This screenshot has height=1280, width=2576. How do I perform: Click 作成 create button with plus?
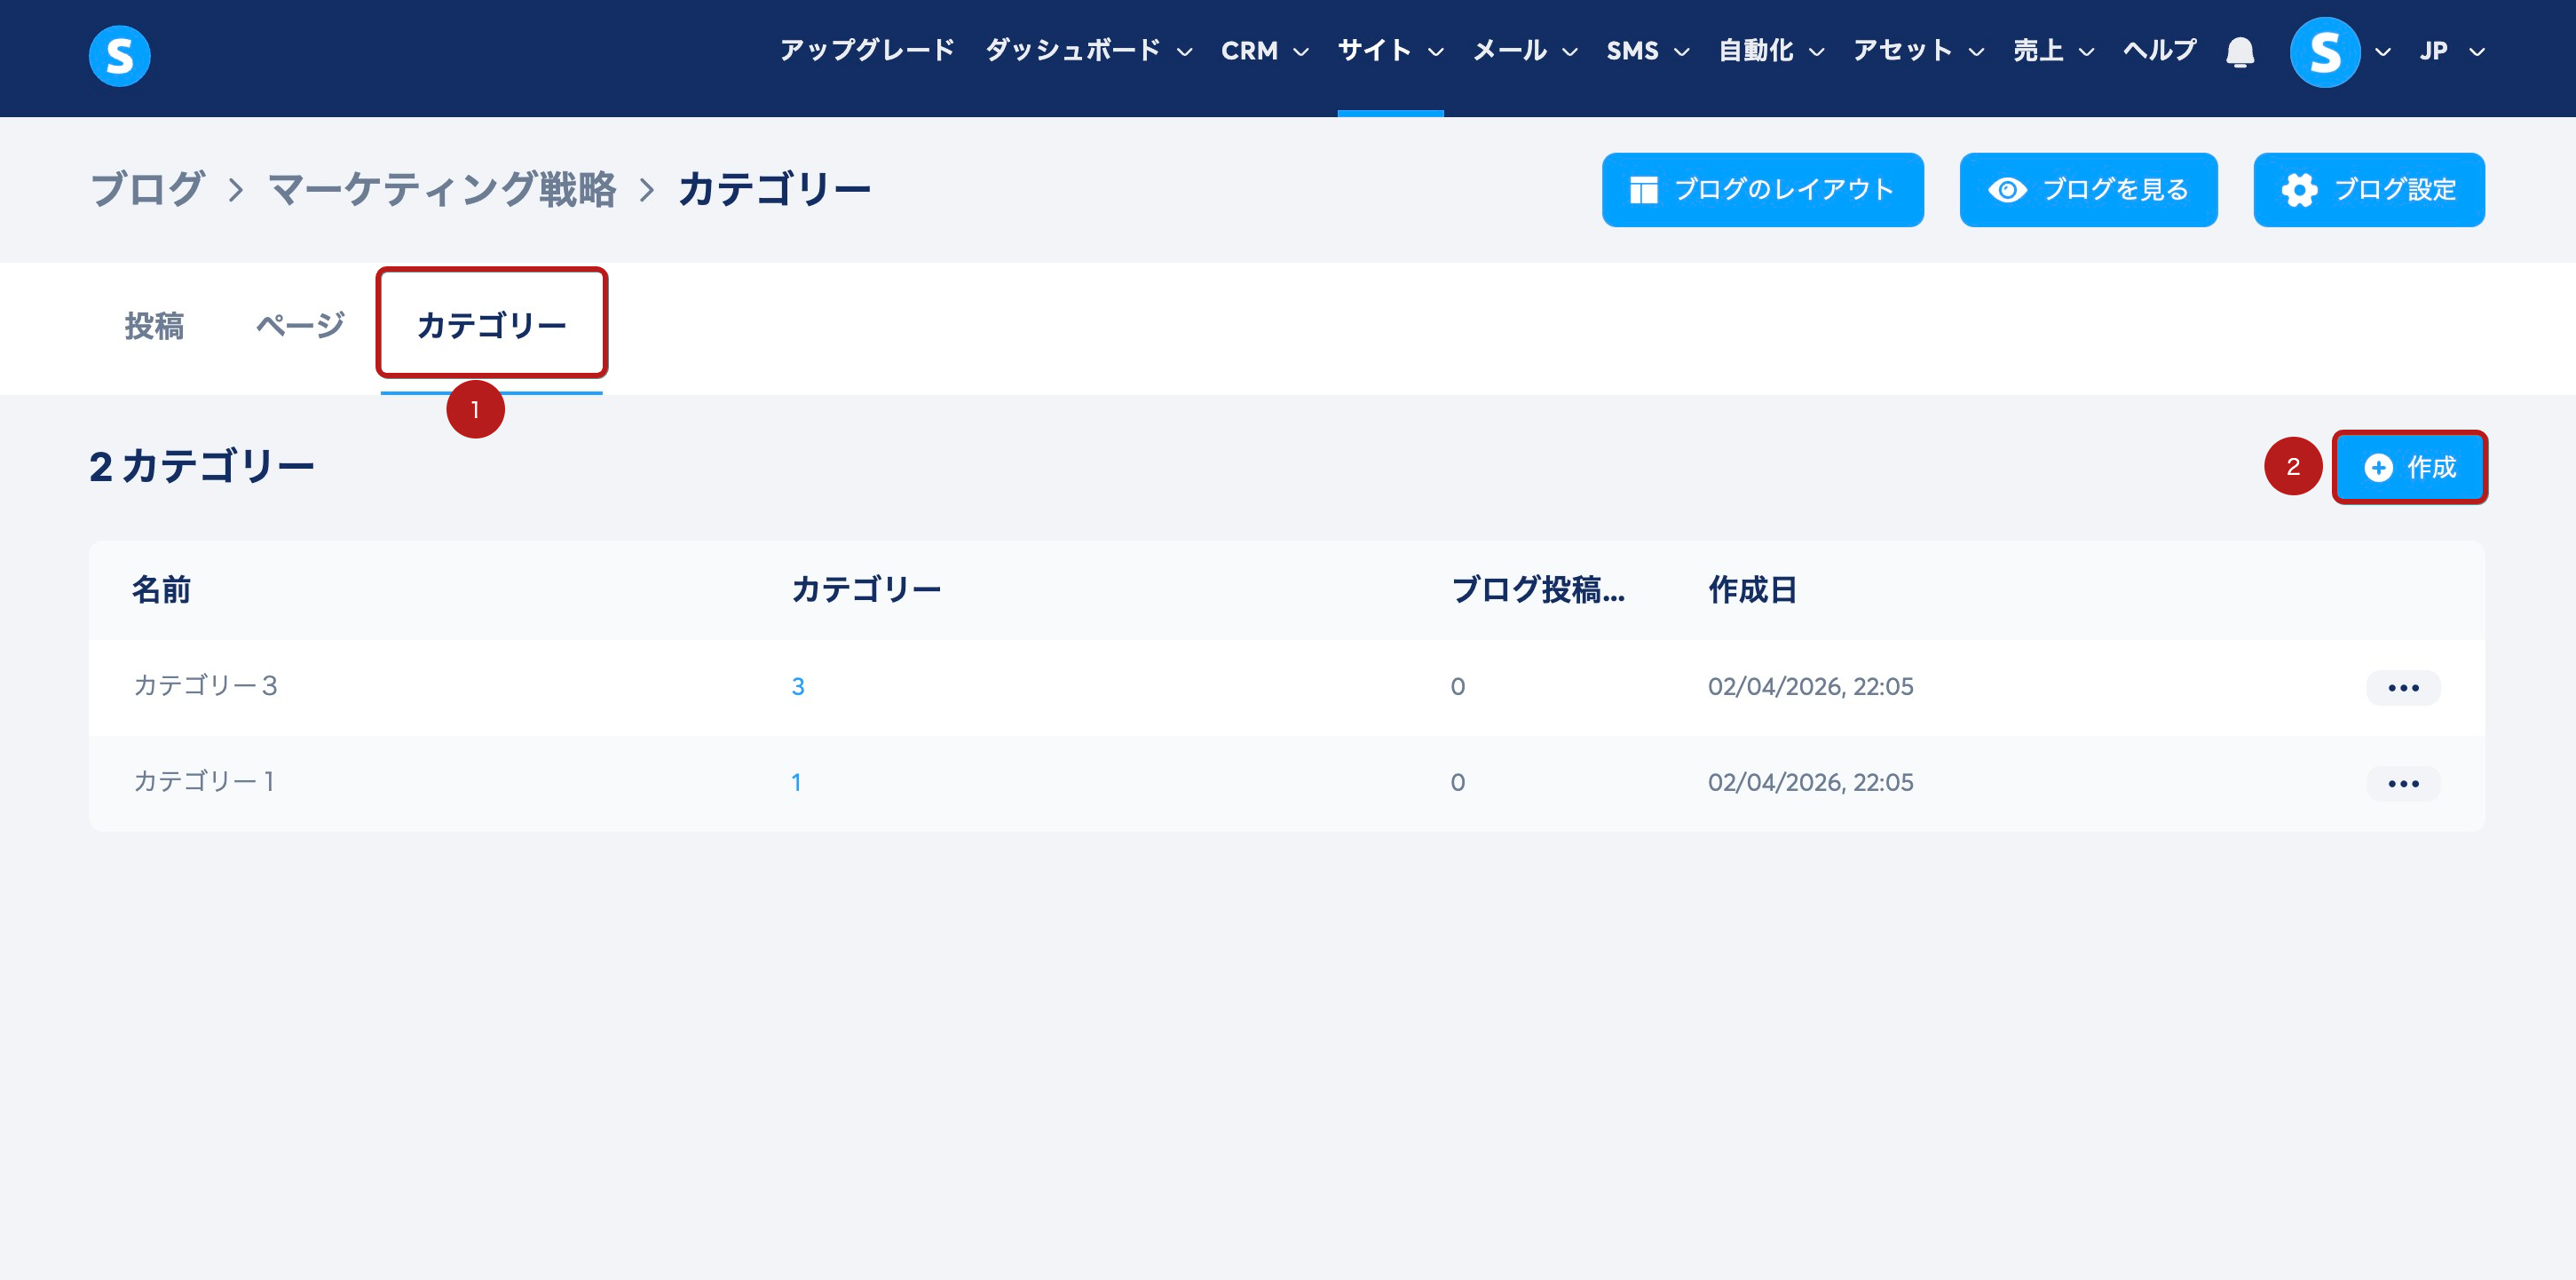(x=2409, y=467)
